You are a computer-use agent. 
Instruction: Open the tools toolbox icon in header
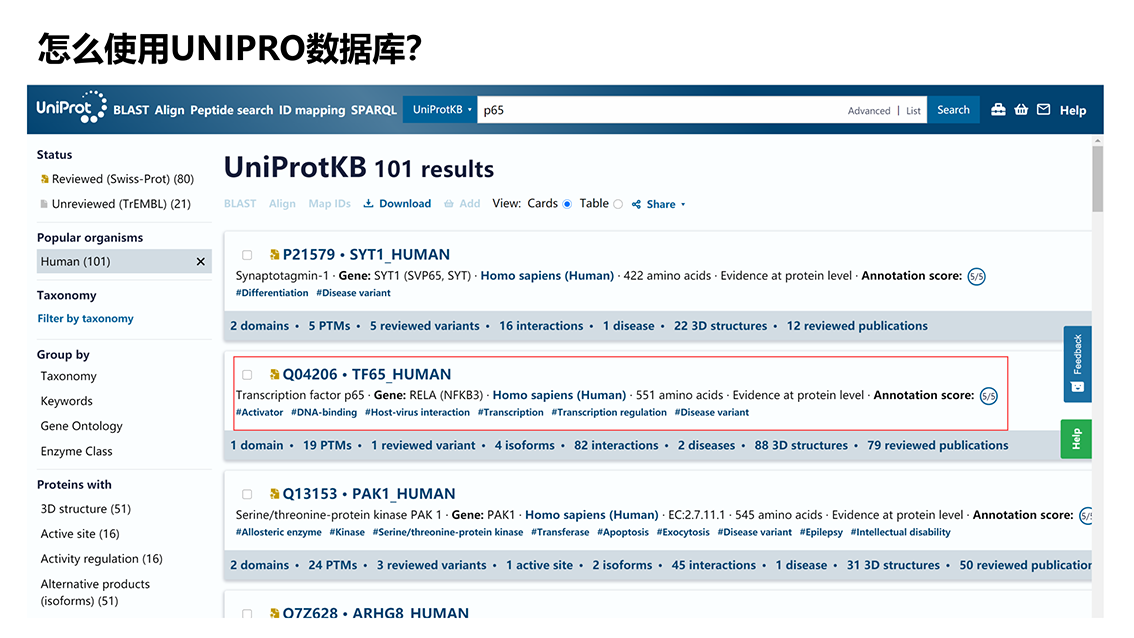click(998, 110)
